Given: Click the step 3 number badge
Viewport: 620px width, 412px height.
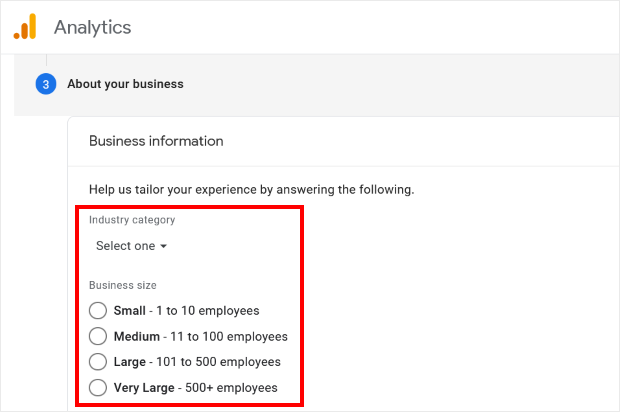Looking at the screenshot, I should 46,84.
